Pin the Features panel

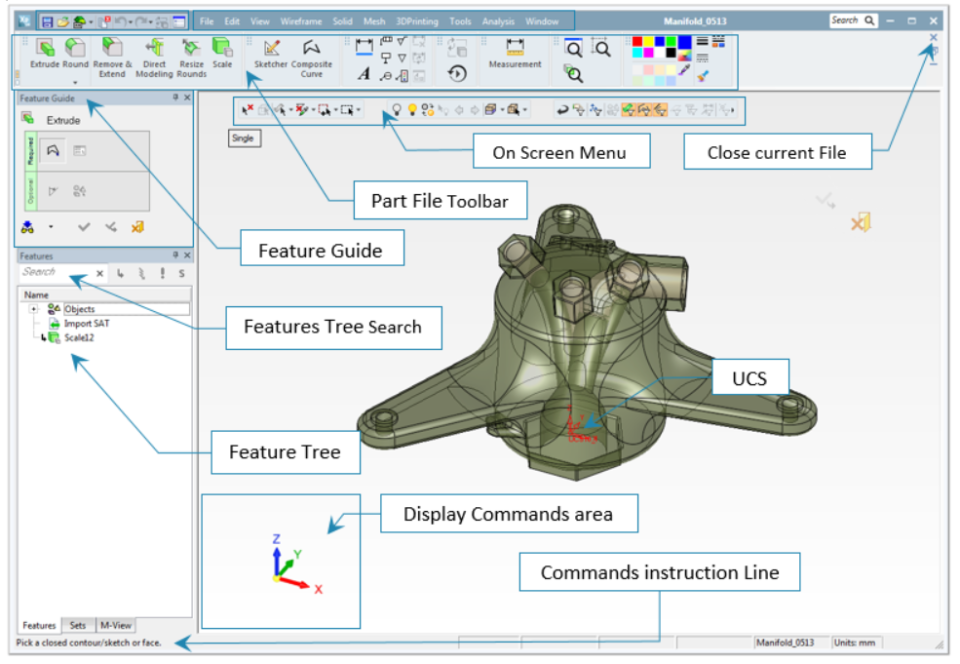(175, 256)
